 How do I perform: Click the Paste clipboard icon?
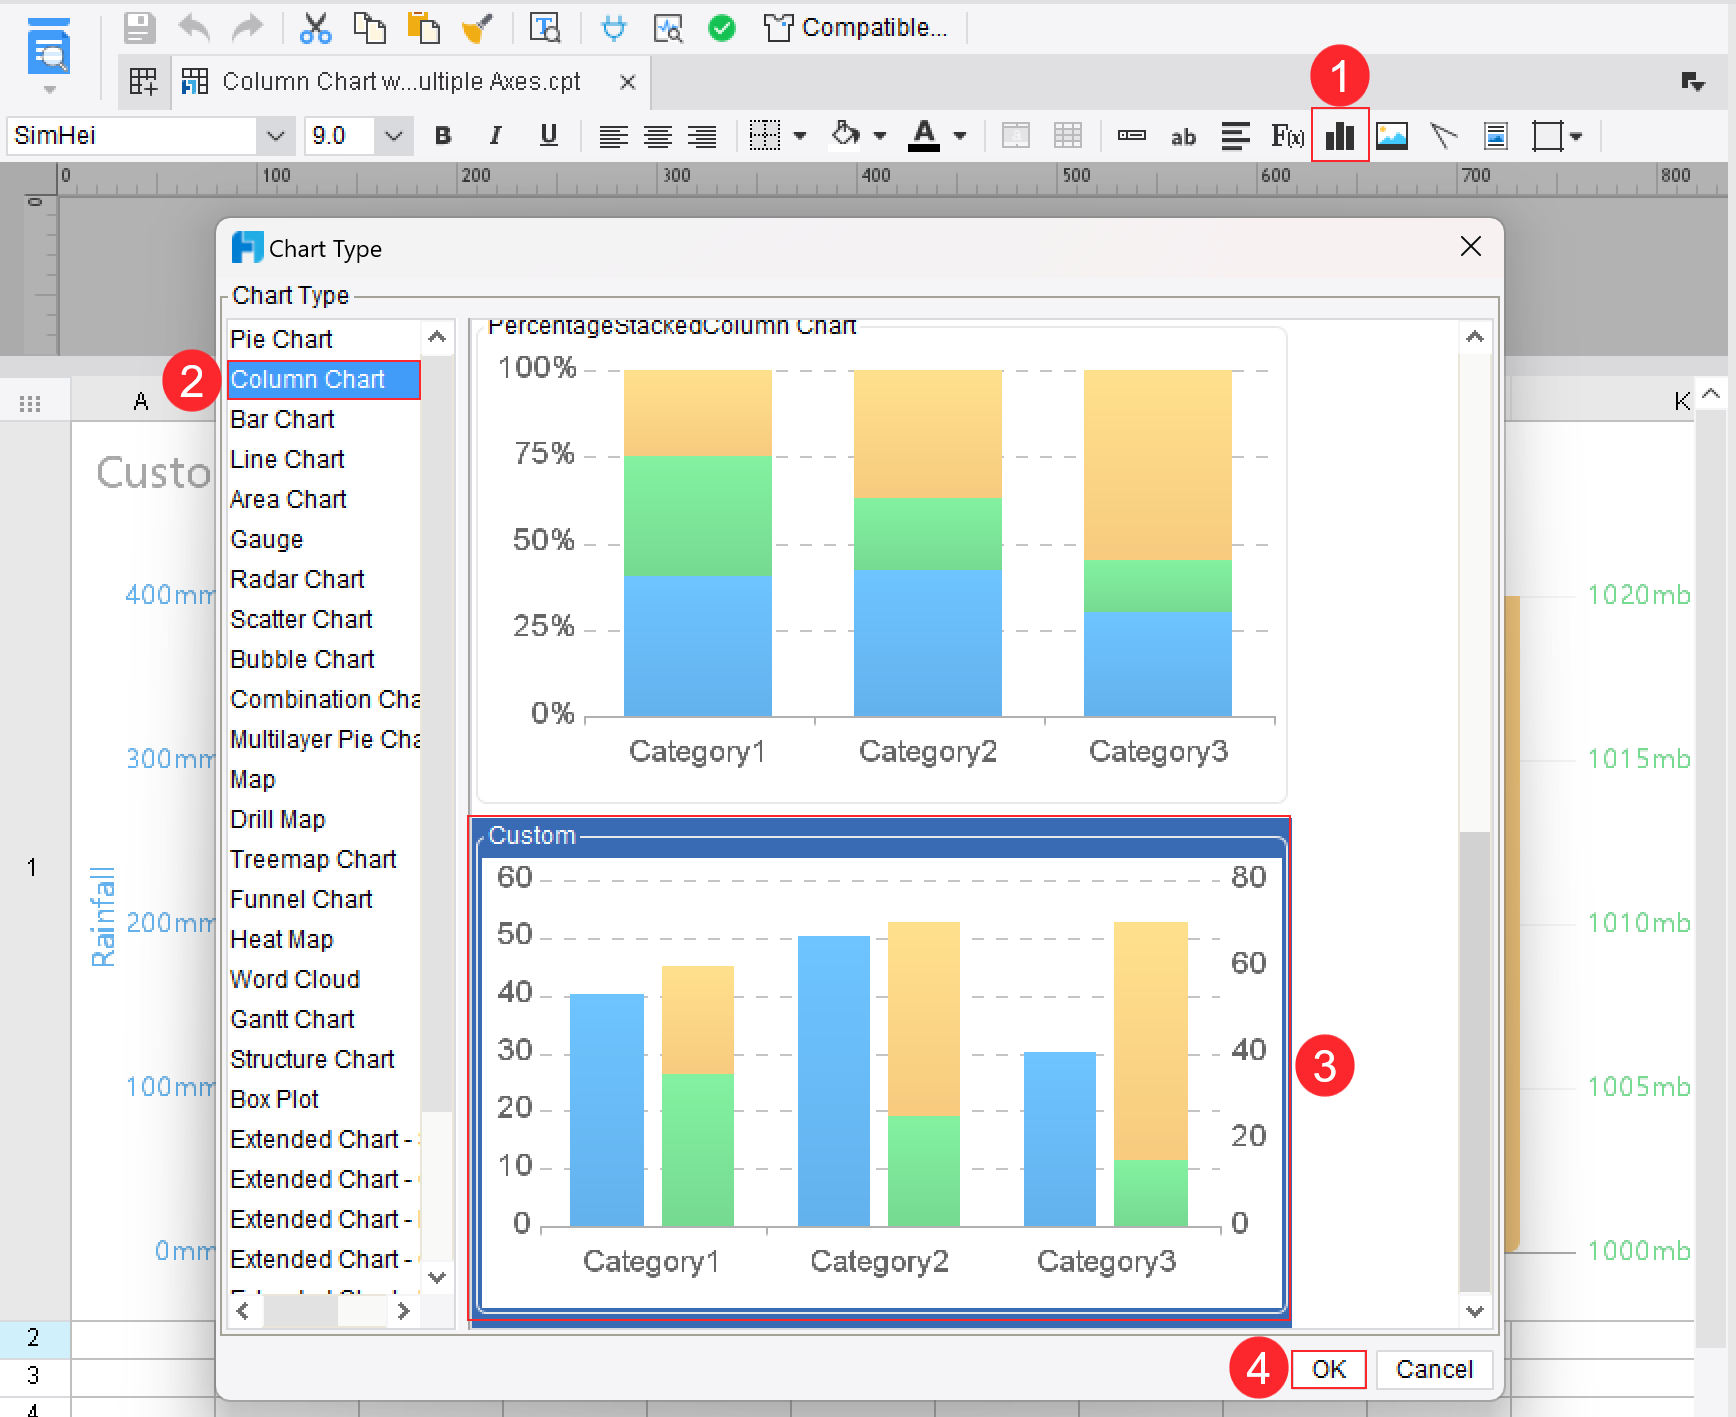click(424, 27)
